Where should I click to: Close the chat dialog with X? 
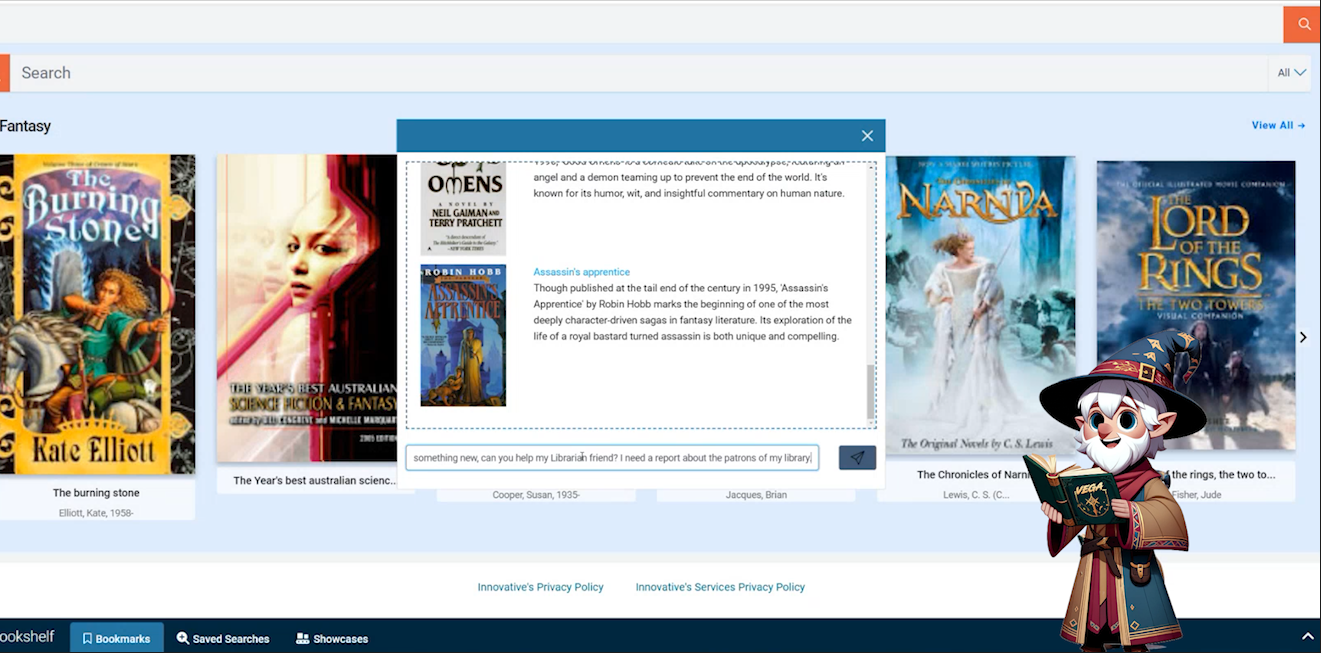pyautogui.click(x=867, y=136)
